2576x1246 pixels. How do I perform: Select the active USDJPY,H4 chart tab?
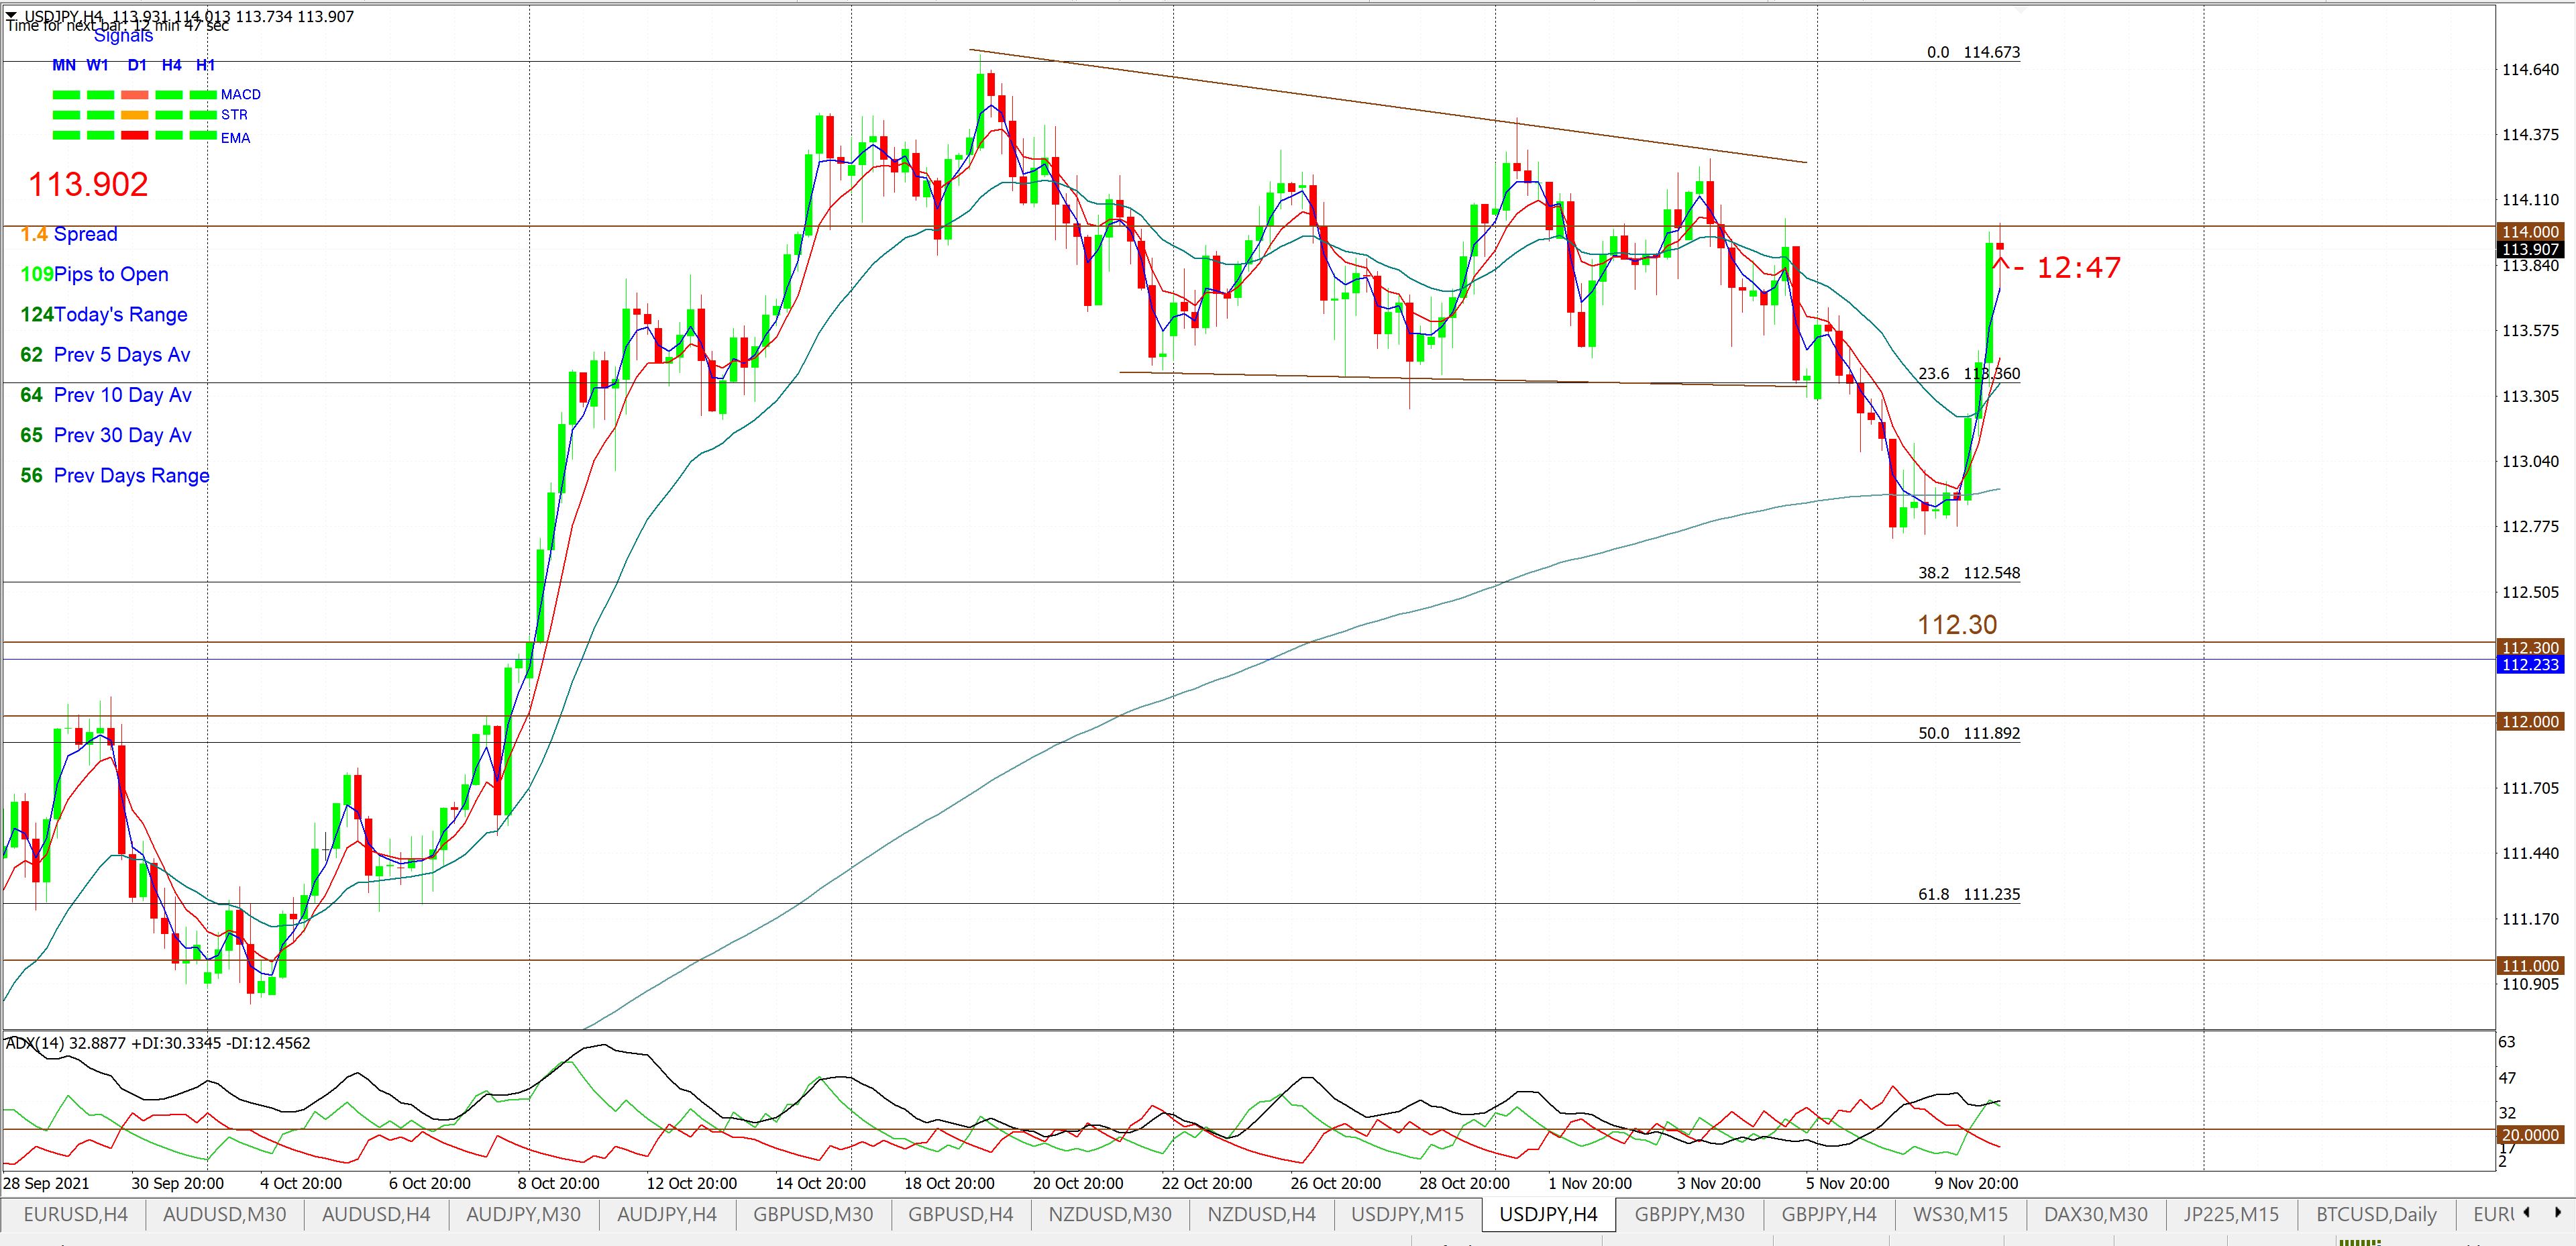(1549, 1214)
